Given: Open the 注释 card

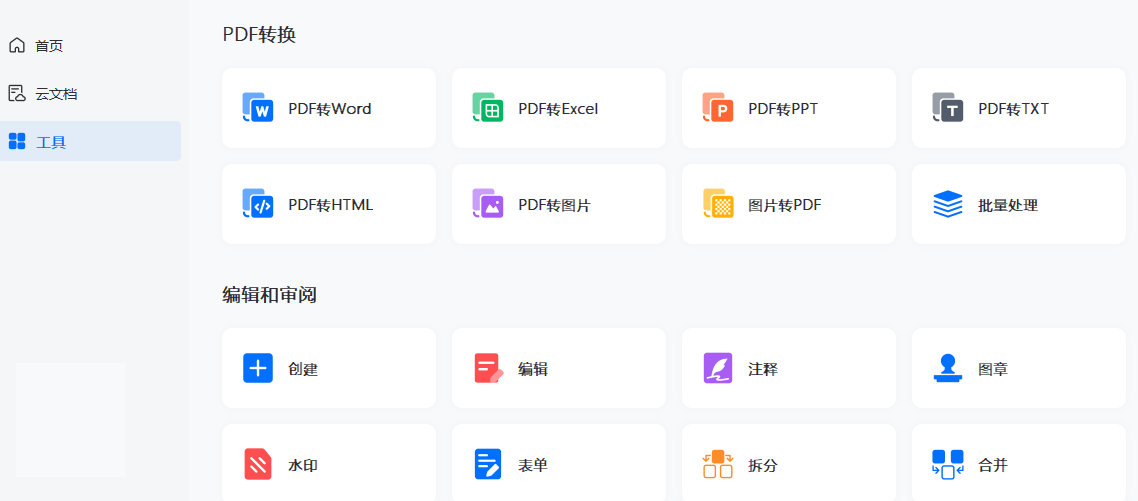Looking at the screenshot, I should pyautogui.click(x=789, y=368).
